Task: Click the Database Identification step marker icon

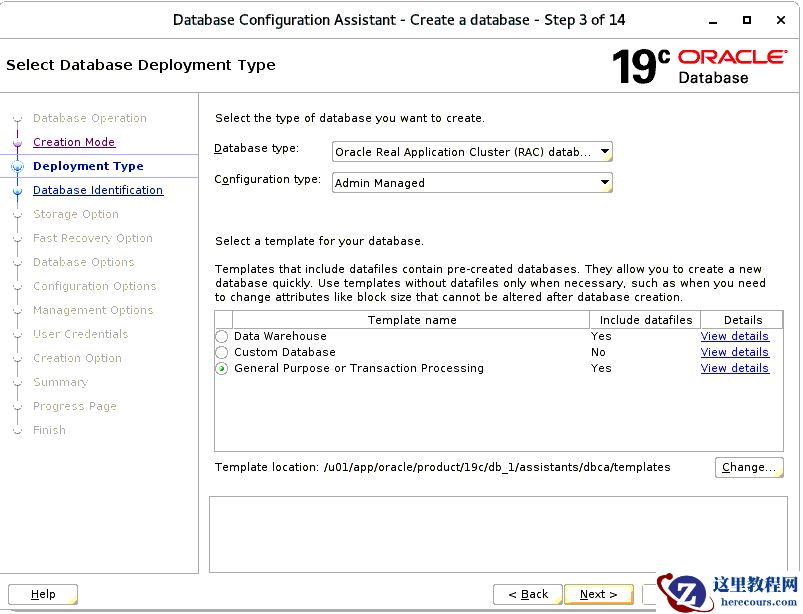Action: click(x=17, y=191)
